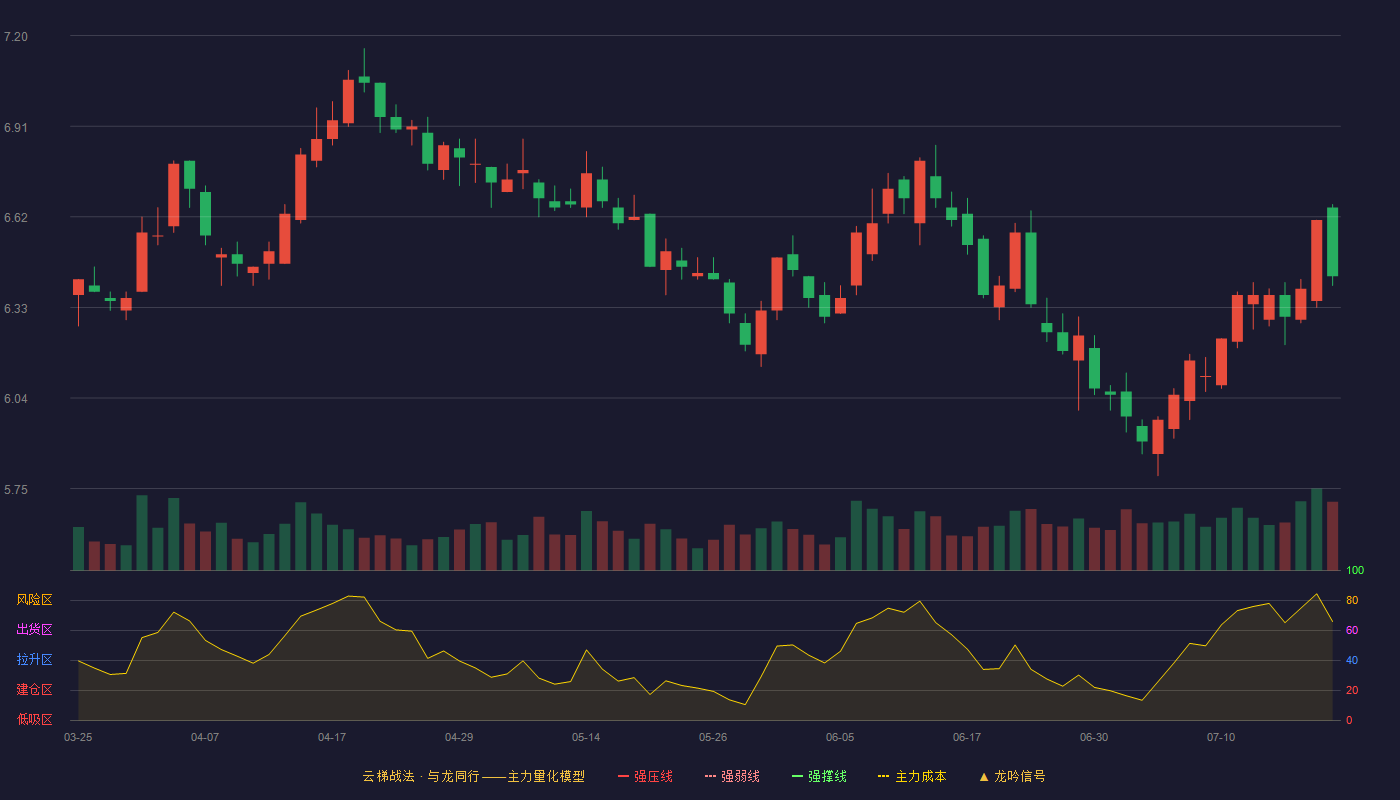The image size is (1400, 800).
Task: Click the 05-26 date label
Action: tap(713, 737)
